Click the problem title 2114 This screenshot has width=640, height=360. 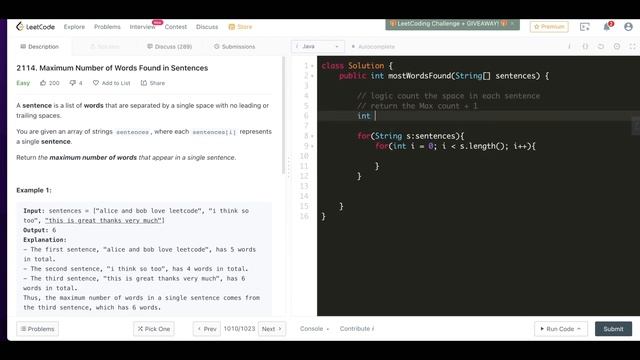[112, 68]
